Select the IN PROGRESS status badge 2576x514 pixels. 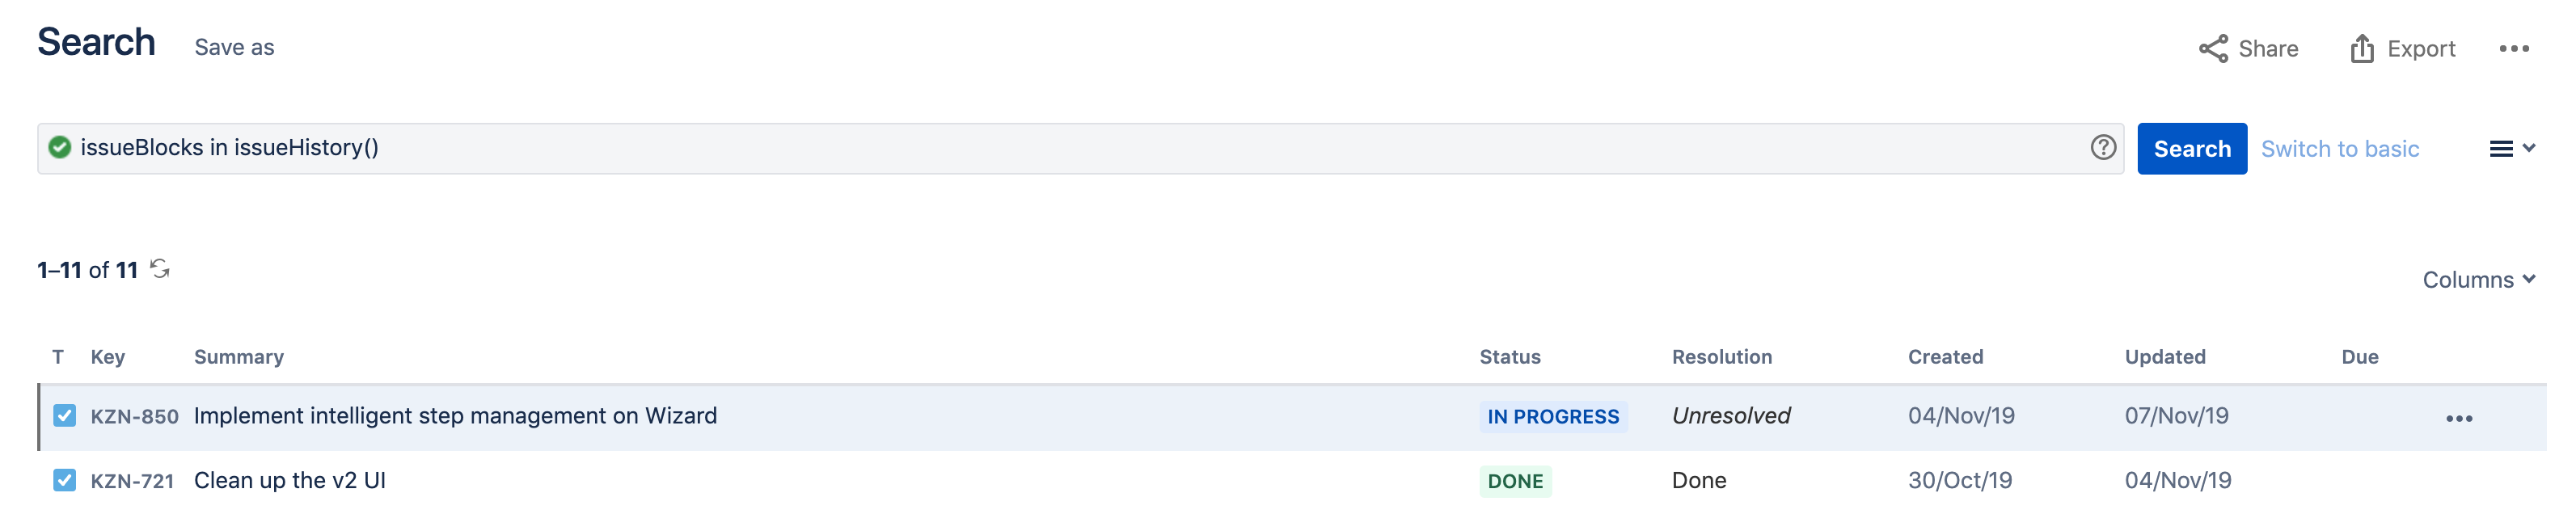click(1552, 415)
